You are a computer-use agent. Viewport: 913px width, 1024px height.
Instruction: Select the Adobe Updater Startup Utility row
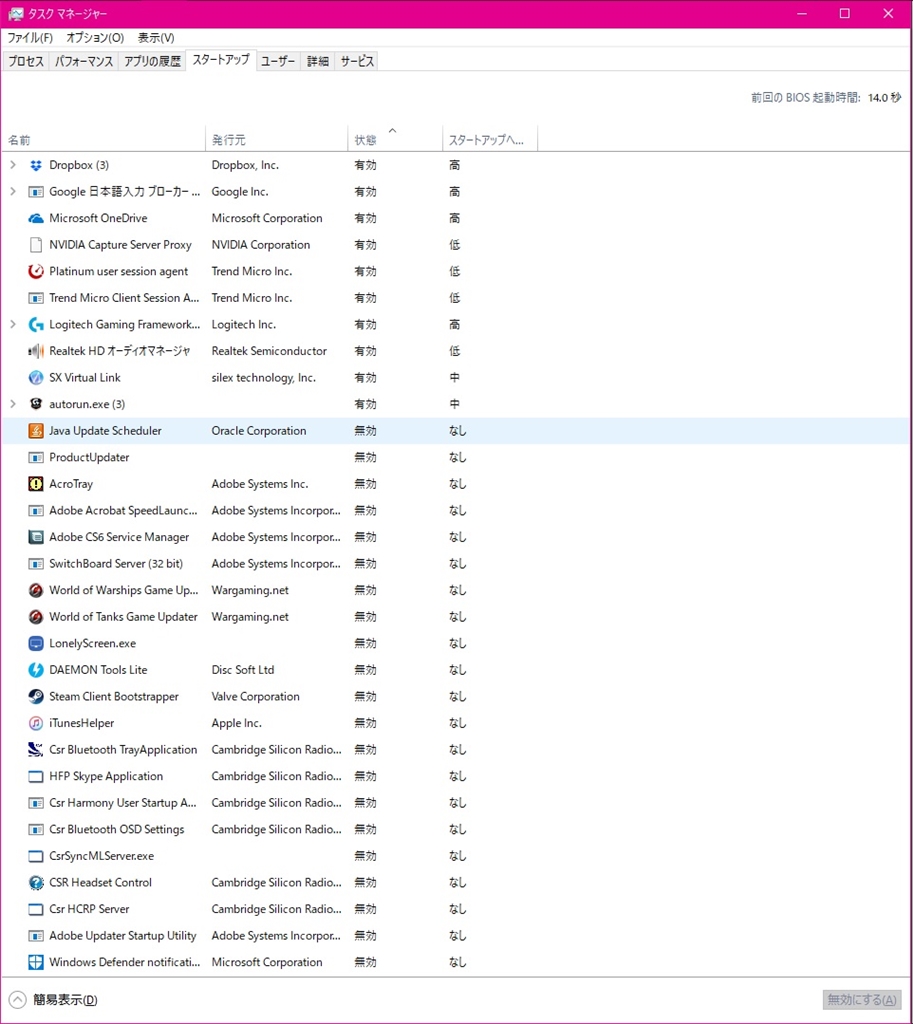coord(456,936)
